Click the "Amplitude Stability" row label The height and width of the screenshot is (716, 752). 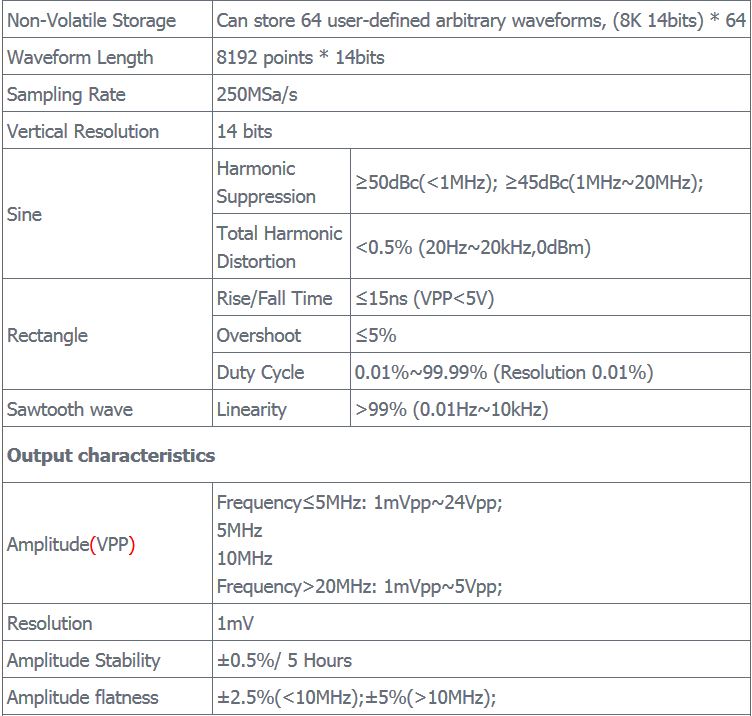pos(83,660)
